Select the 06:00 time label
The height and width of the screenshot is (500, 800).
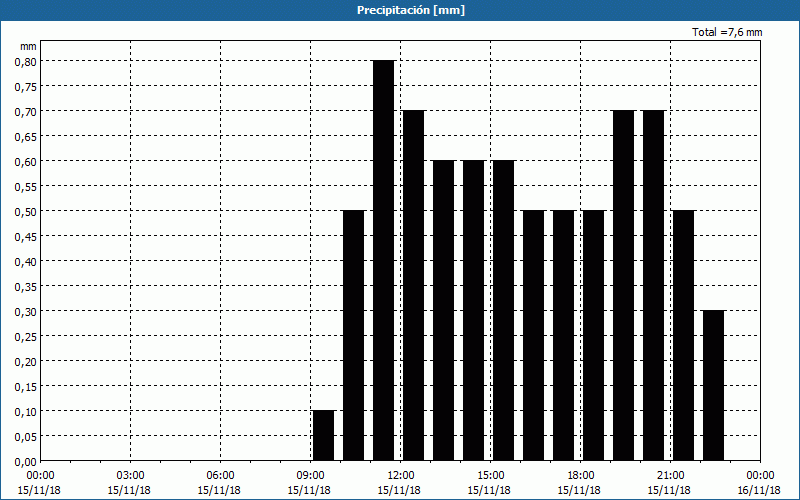coord(220,476)
